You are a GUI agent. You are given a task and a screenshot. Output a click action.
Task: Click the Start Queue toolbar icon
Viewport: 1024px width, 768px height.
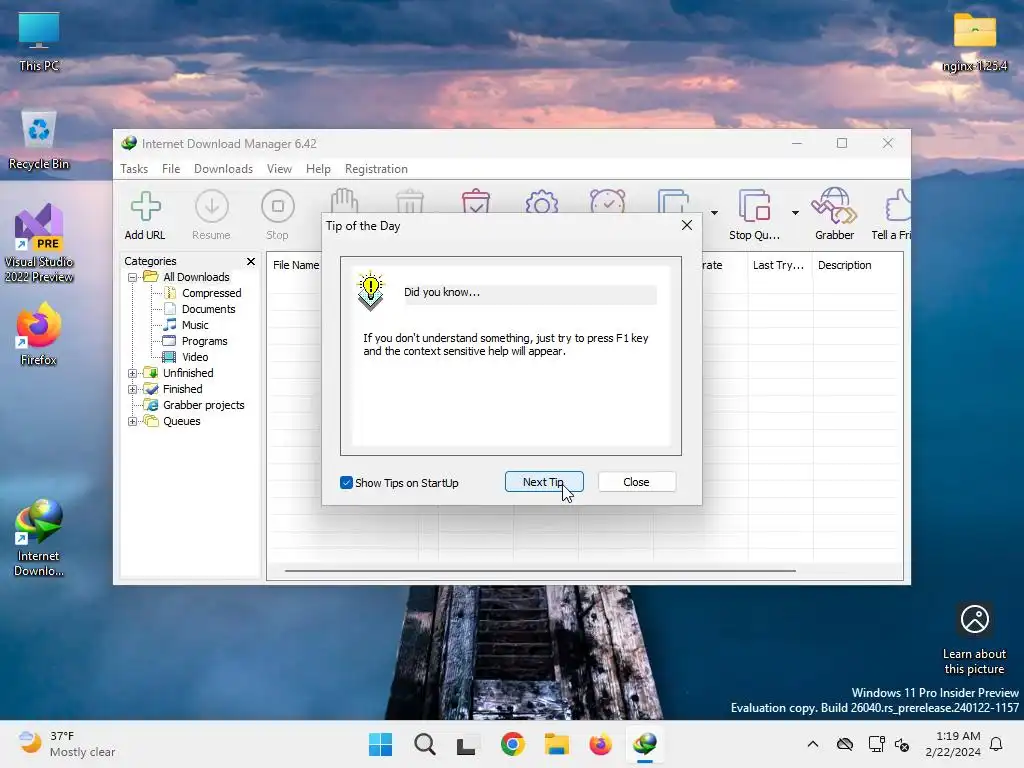pos(673,201)
